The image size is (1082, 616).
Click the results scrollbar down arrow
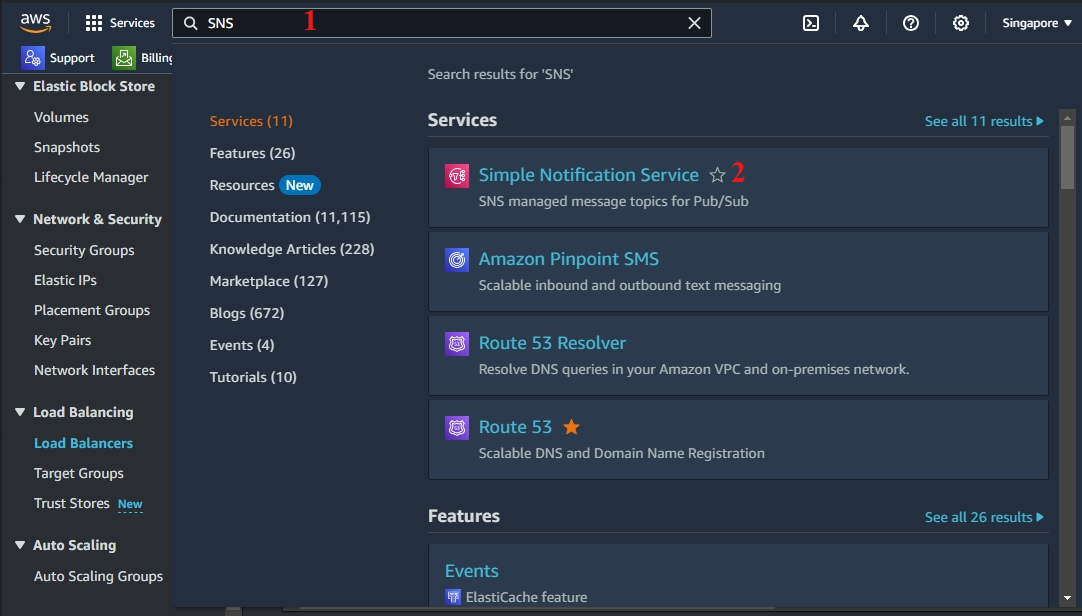1068,598
